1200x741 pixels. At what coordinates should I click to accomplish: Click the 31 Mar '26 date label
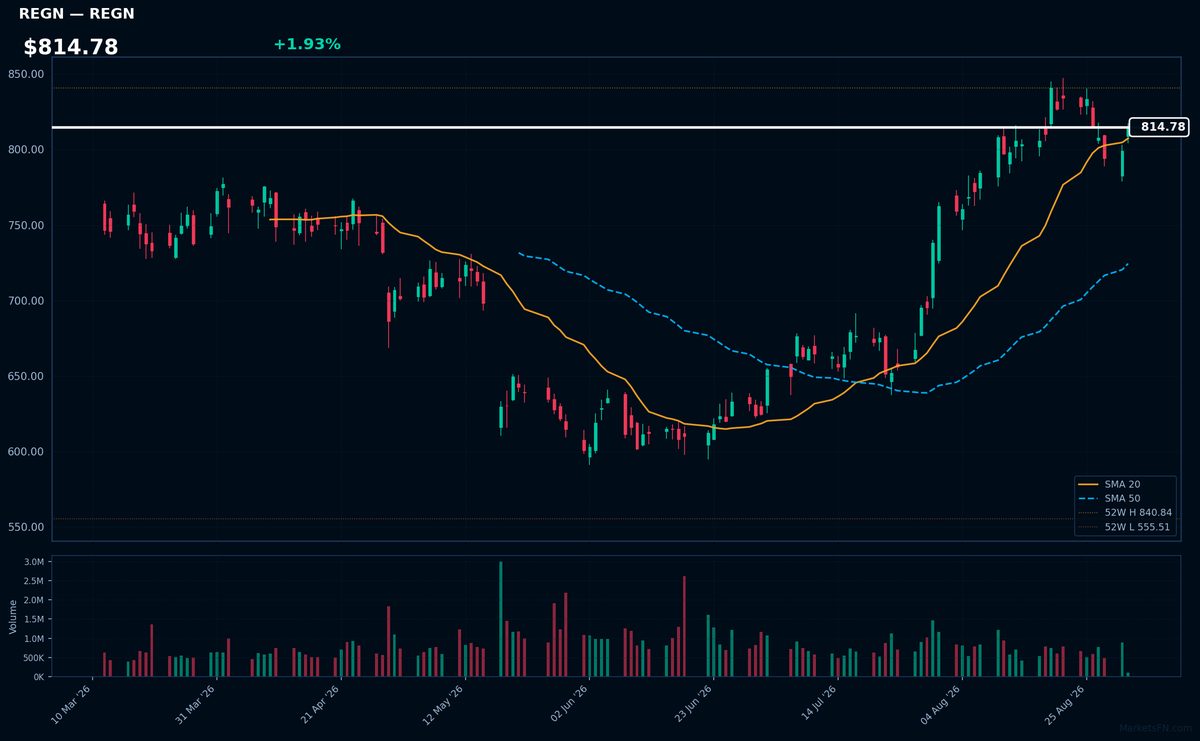[196, 703]
